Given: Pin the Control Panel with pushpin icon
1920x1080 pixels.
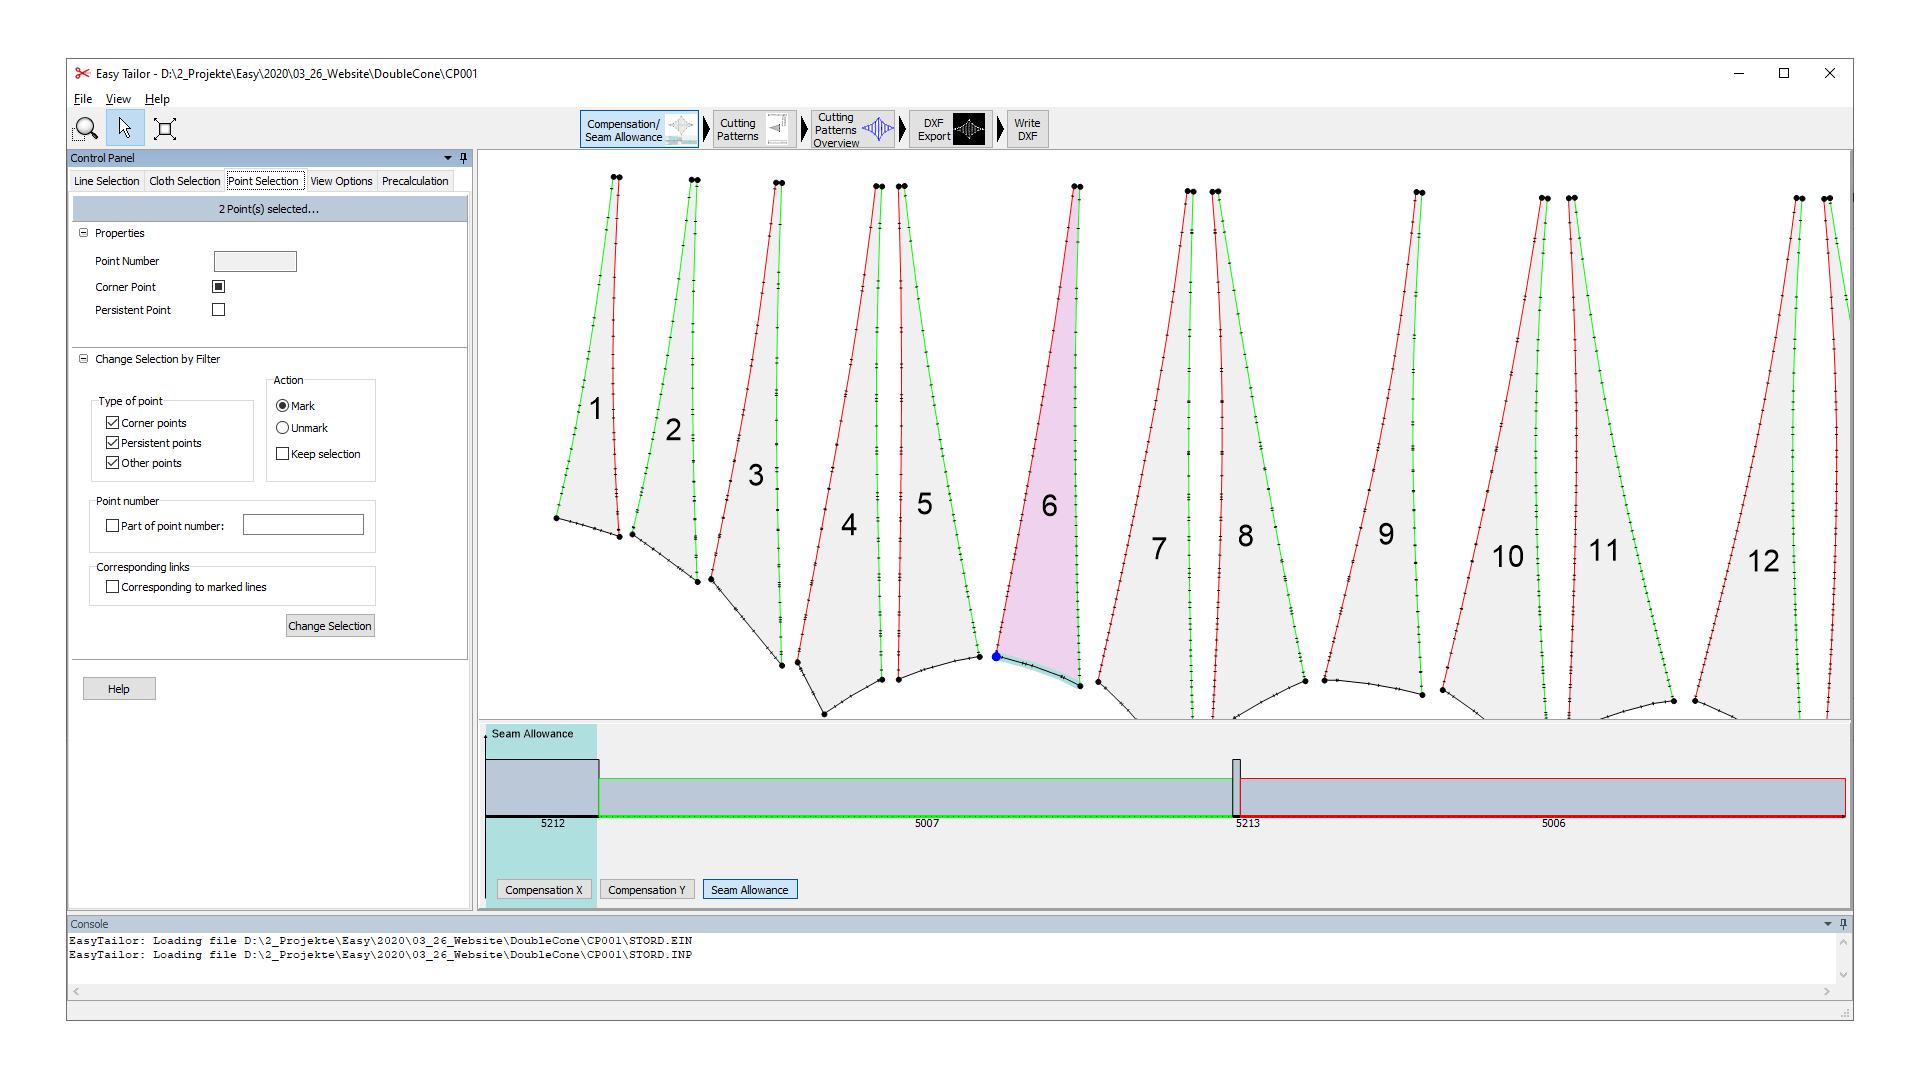Looking at the screenshot, I should [x=463, y=158].
